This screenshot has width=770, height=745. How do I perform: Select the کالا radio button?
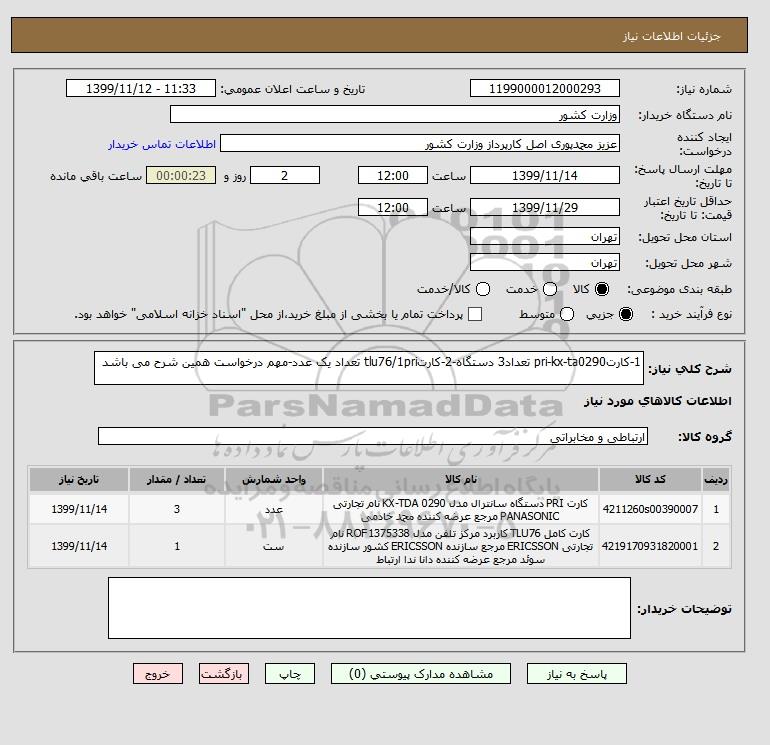point(602,289)
